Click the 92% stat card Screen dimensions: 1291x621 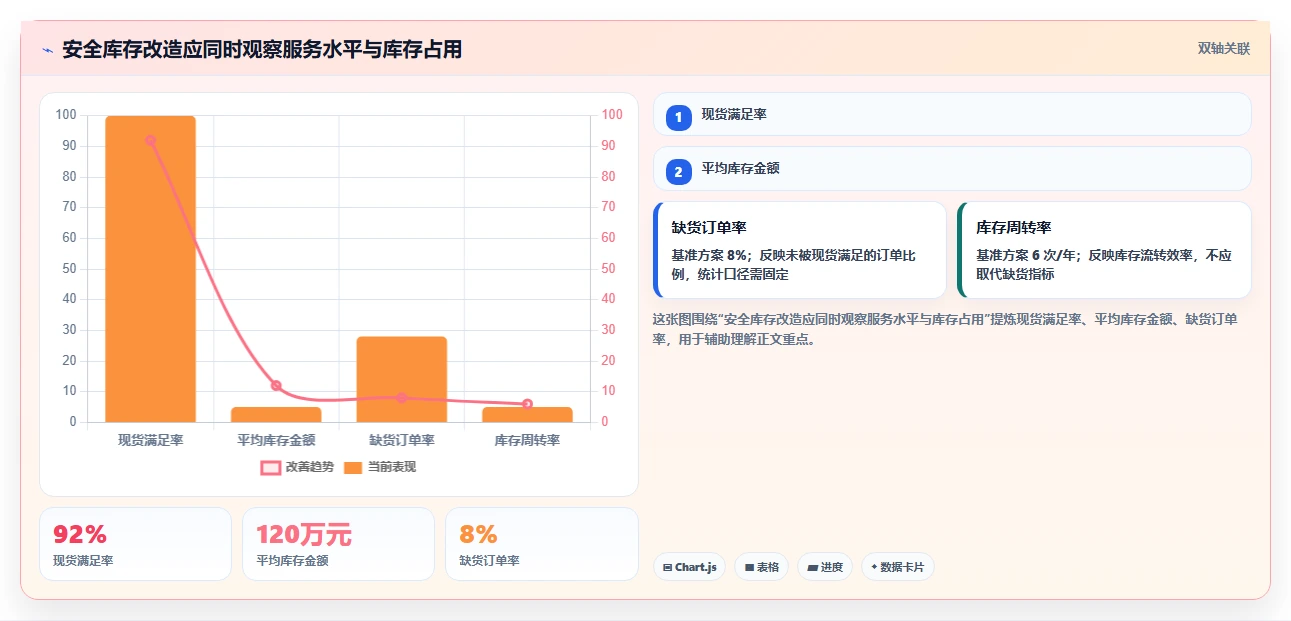(135, 544)
